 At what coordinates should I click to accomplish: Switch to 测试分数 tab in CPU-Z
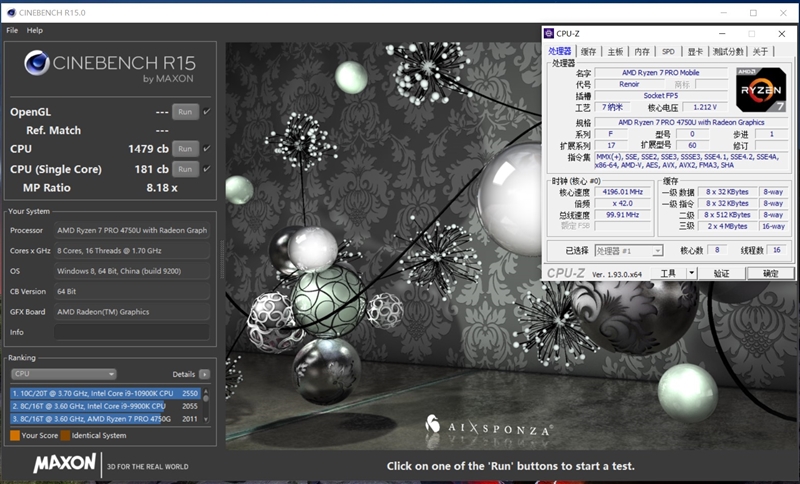(x=728, y=52)
